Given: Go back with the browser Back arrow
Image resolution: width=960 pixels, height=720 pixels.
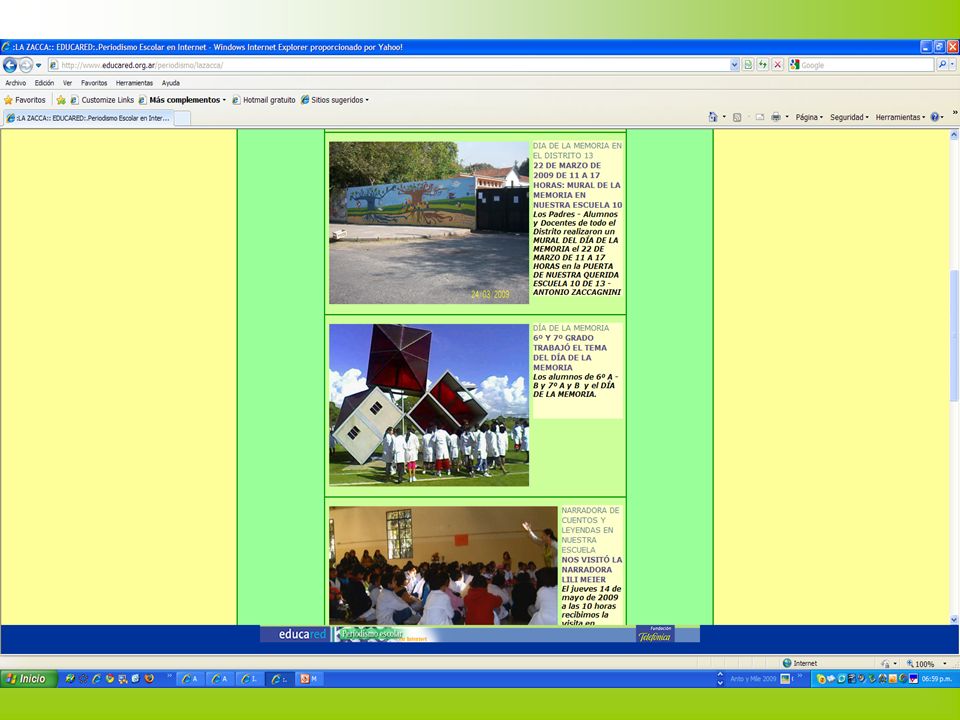Looking at the screenshot, I should 10,65.
